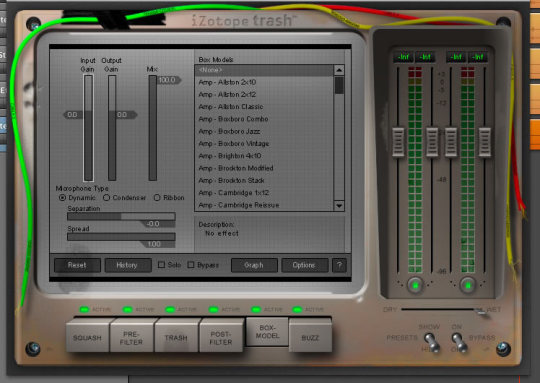Click the Spread slider bar
Image resolution: width=540 pixels, height=383 pixels.
pyautogui.click(x=121, y=237)
